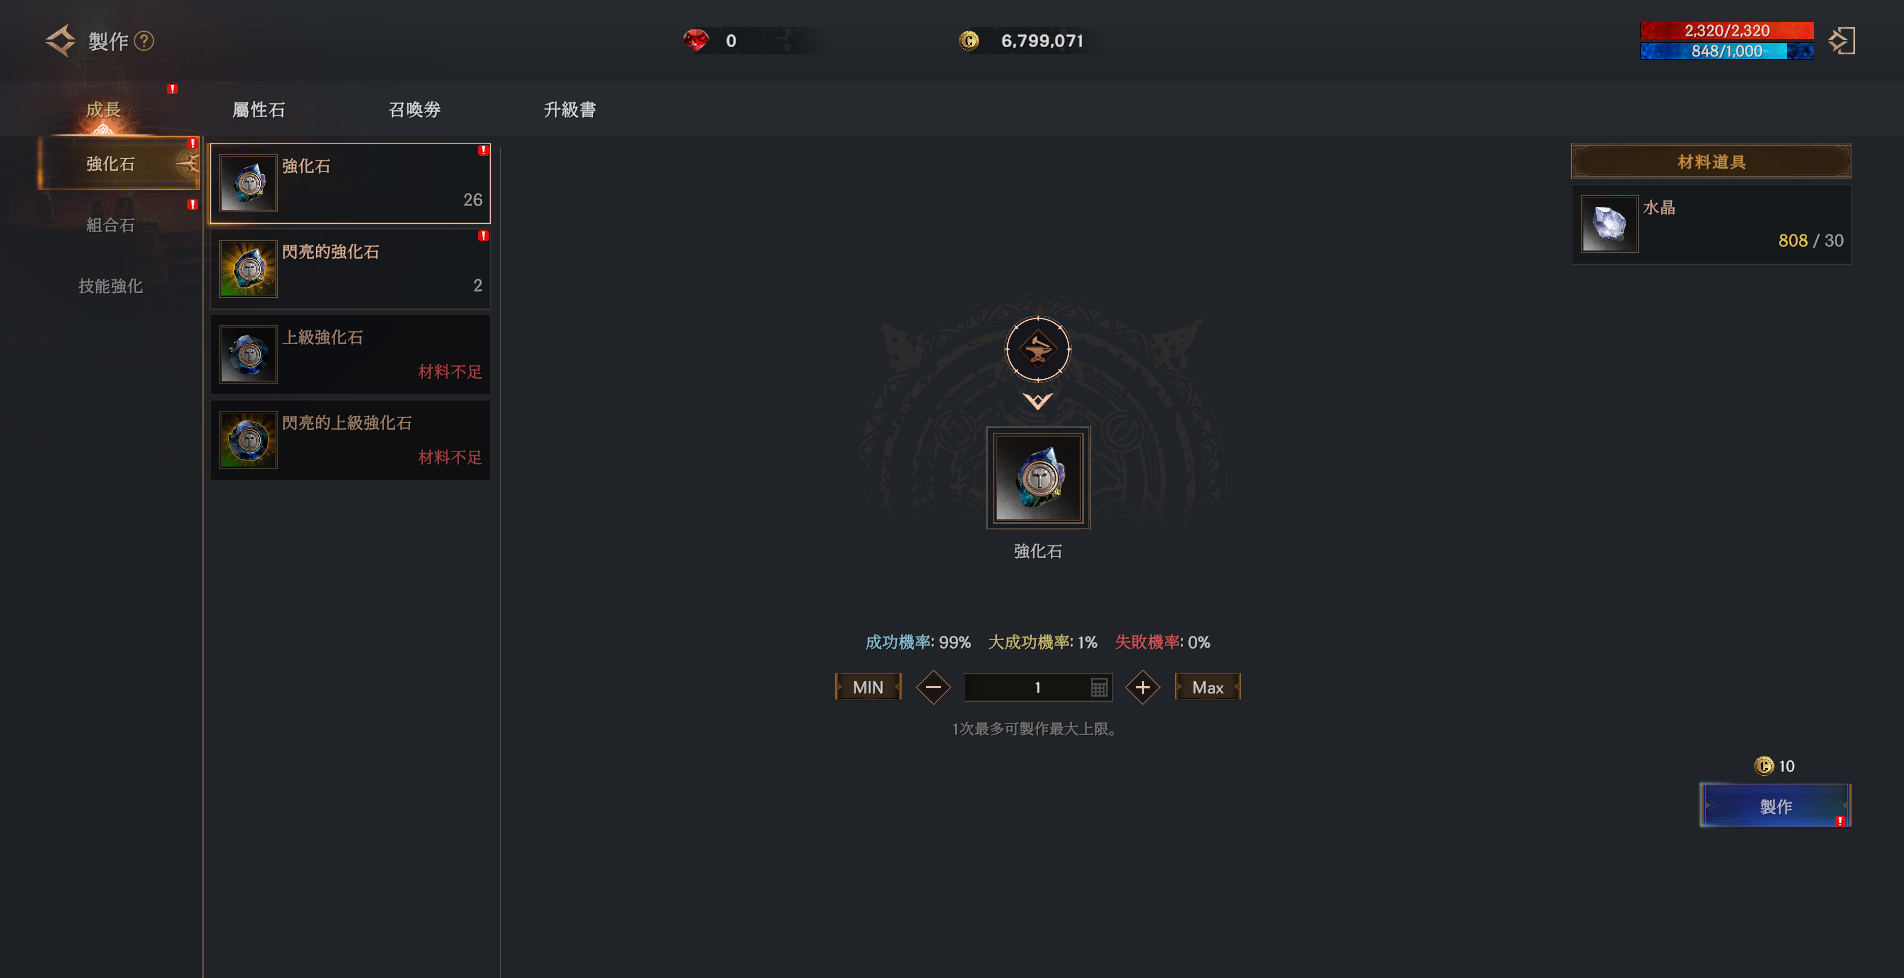Click the blue 製作 craft button
Screen dimensions: 1904x978
1775,806
